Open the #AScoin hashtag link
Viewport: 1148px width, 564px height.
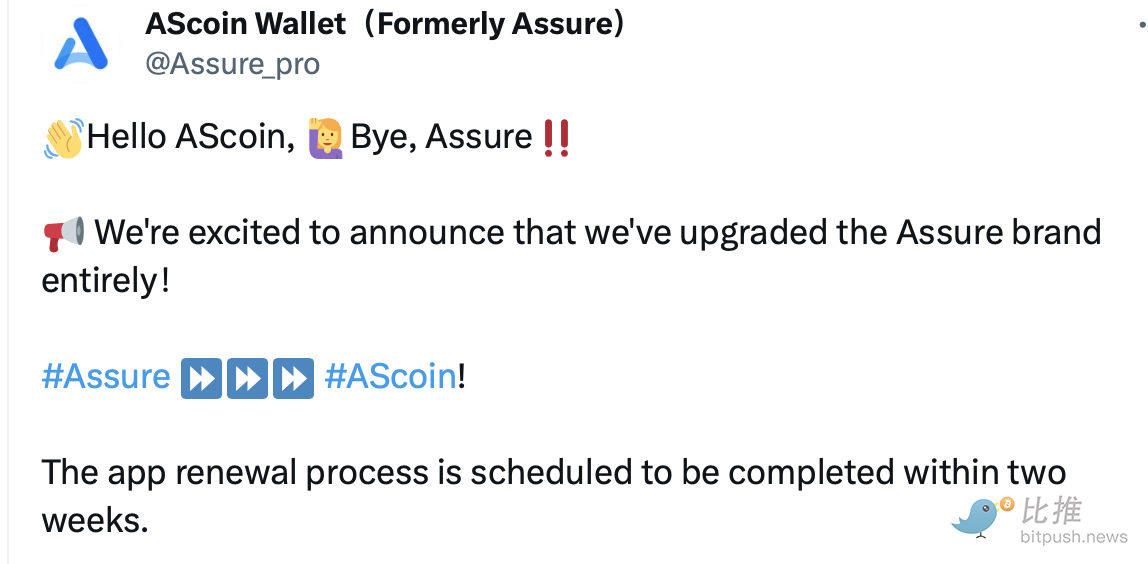[391, 377]
